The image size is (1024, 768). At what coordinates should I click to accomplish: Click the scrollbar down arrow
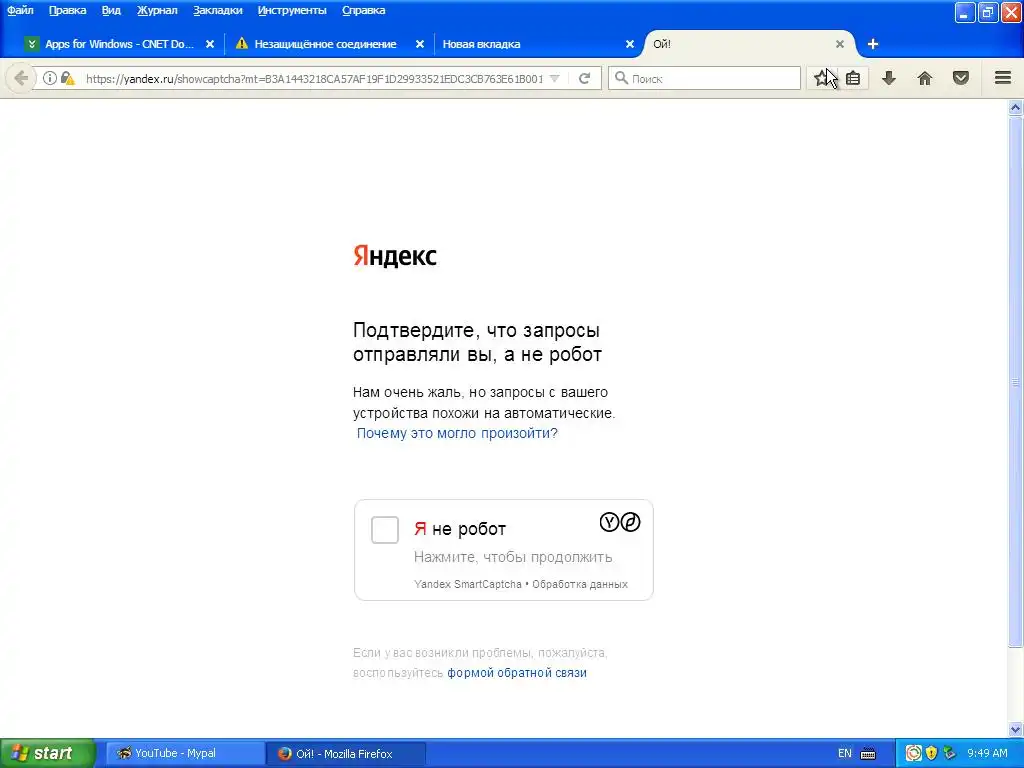tap(1016, 729)
